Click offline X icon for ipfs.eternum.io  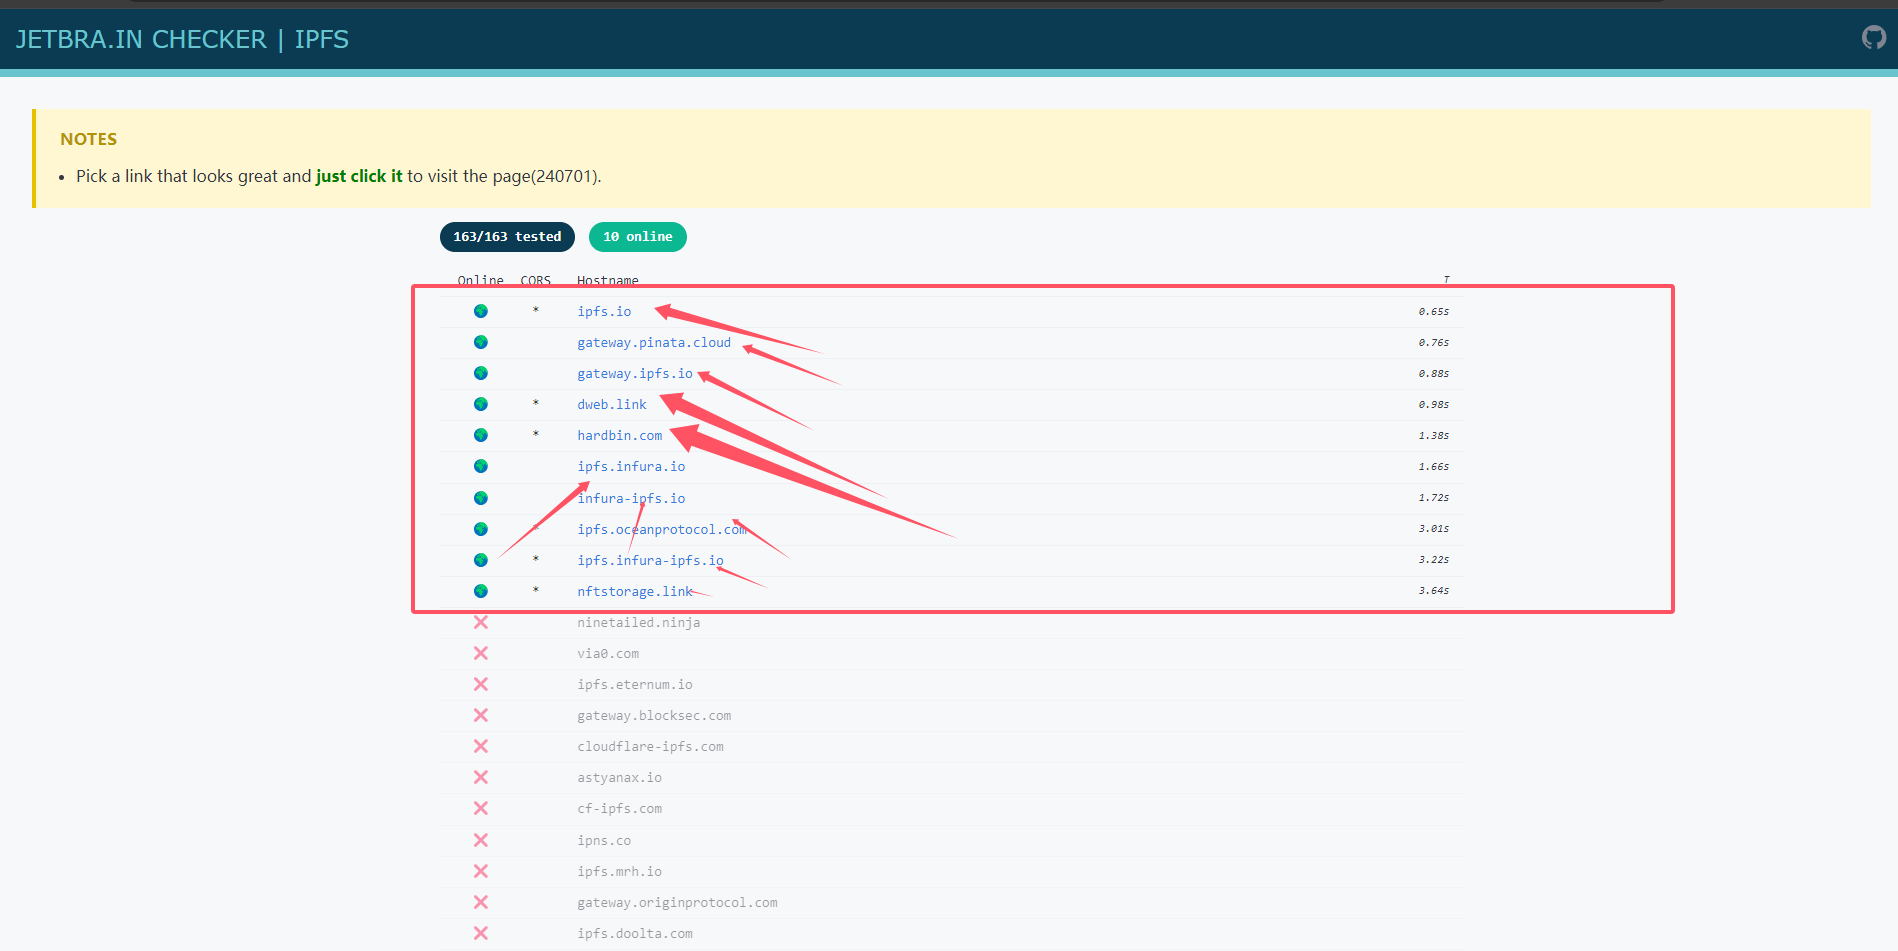[x=481, y=684]
